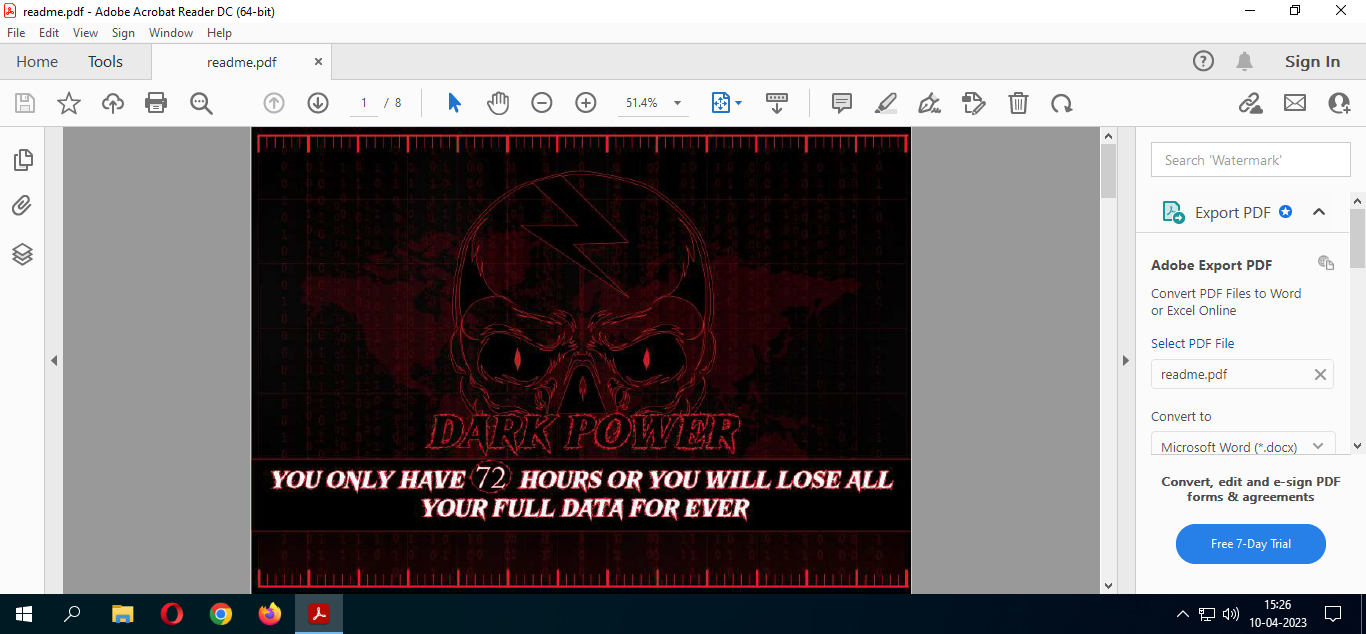Send the file by email envelope icon

(1295, 103)
